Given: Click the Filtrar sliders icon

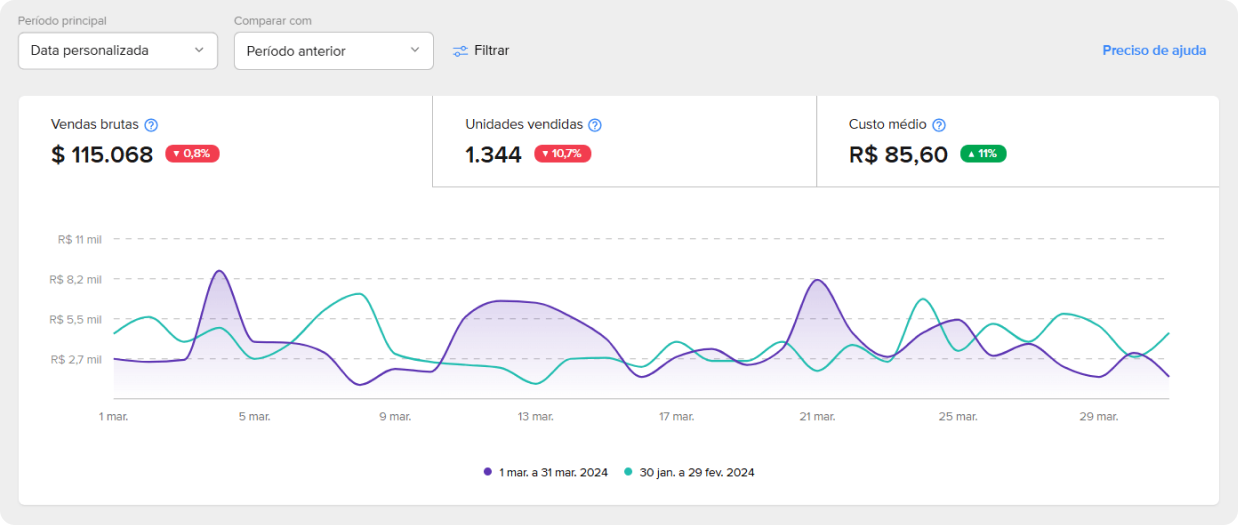Looking at the screenshot, I should point(460,50).
